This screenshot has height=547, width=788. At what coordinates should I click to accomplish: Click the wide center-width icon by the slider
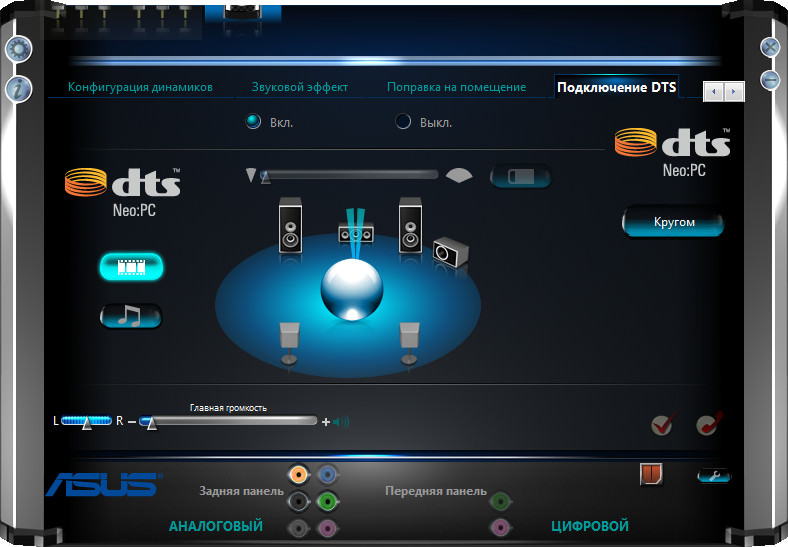coord(459,175)
